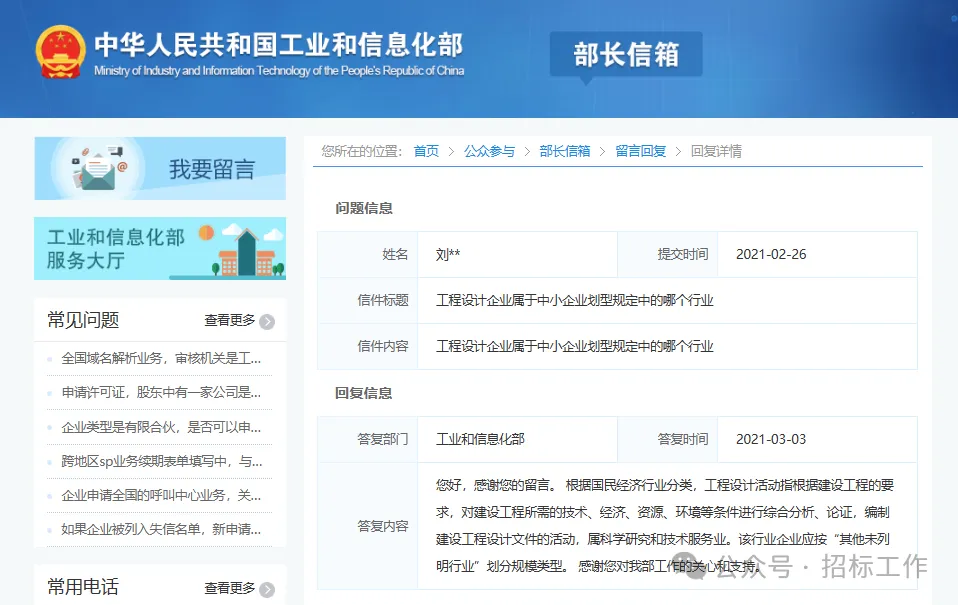Open the 工业和信息化部服务大厅 banner
This screenshot has width=958, height=605.
coord(160,249)
